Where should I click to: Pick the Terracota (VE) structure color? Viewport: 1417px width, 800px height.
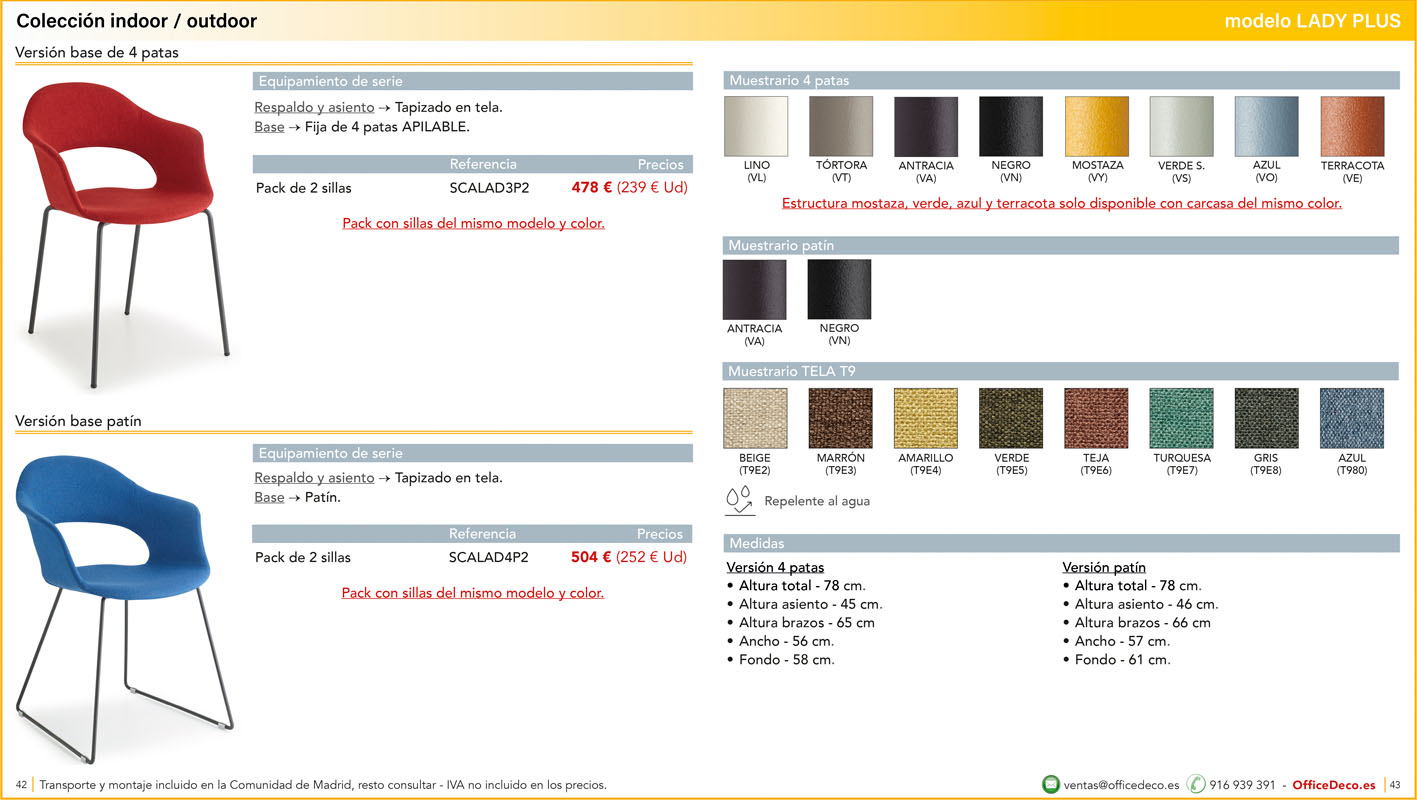pyautogui.click(x=1352, y=127)
